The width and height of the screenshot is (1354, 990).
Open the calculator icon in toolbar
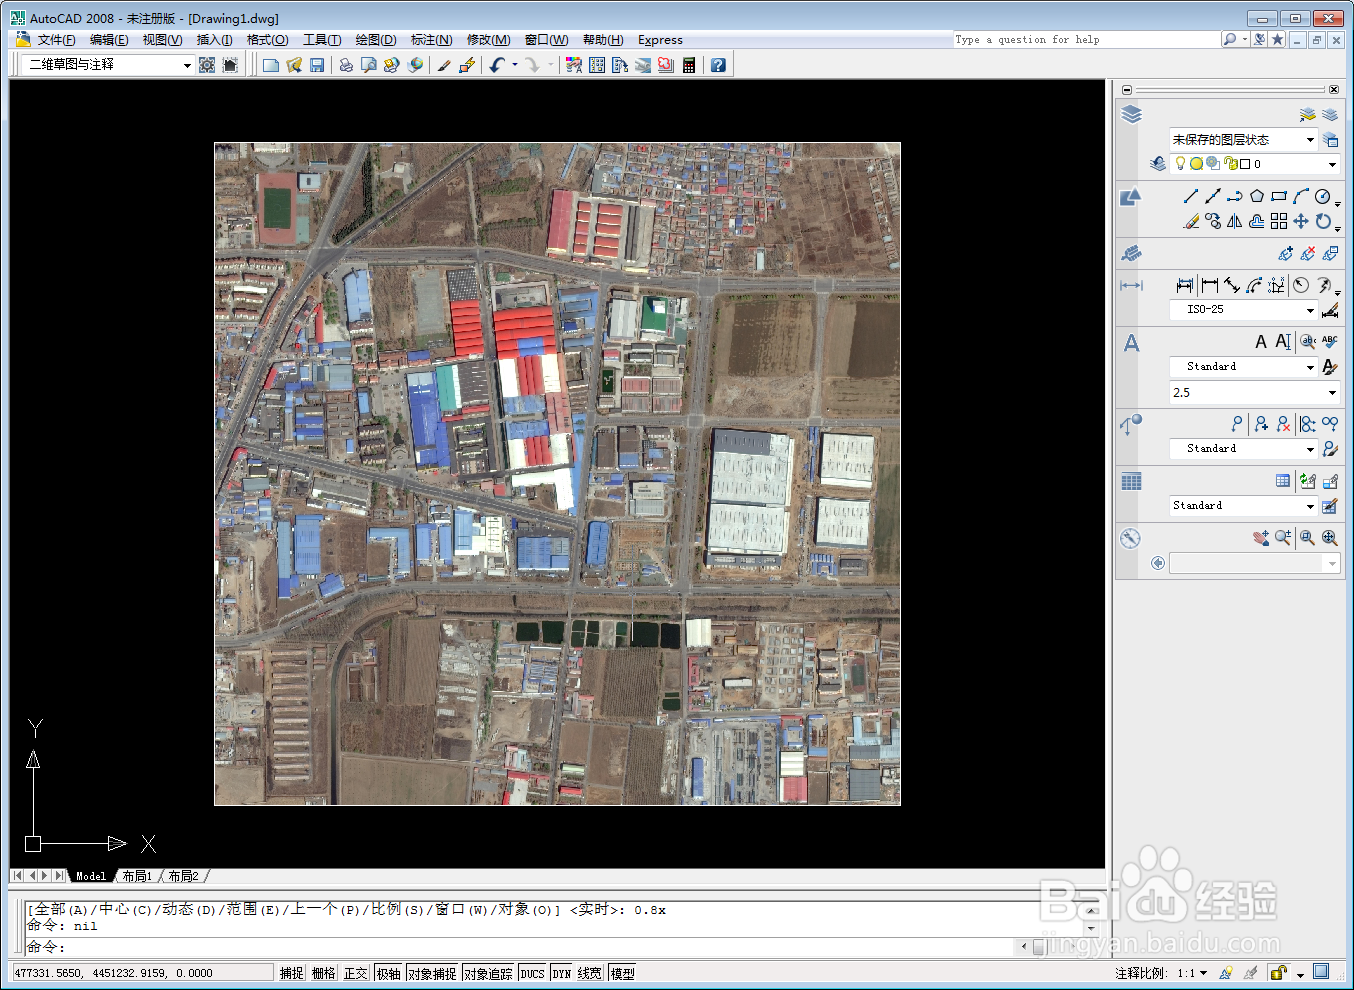pyautogui.click(x=689, y=65)
